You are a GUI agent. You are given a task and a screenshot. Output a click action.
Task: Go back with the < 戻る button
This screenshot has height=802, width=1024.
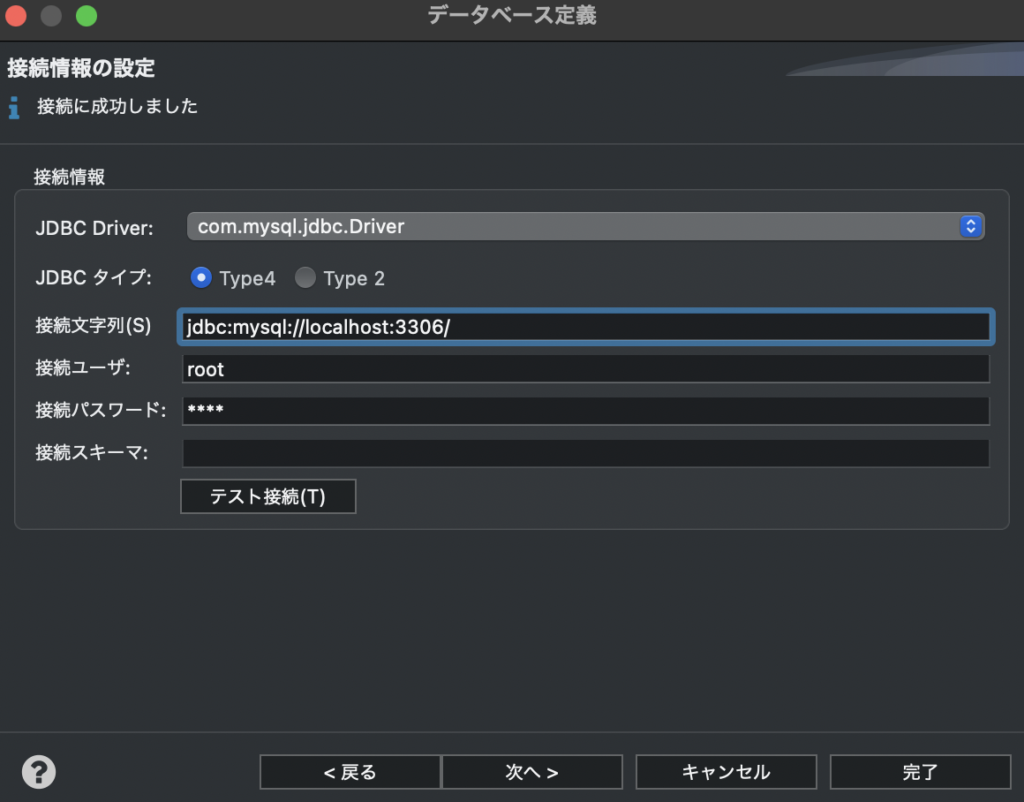(x=350, y=772)
